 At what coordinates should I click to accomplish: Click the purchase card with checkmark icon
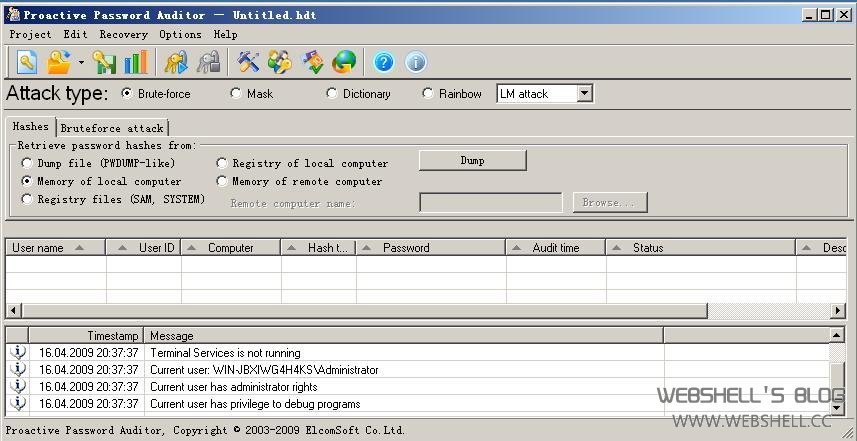tap(313, 62)
